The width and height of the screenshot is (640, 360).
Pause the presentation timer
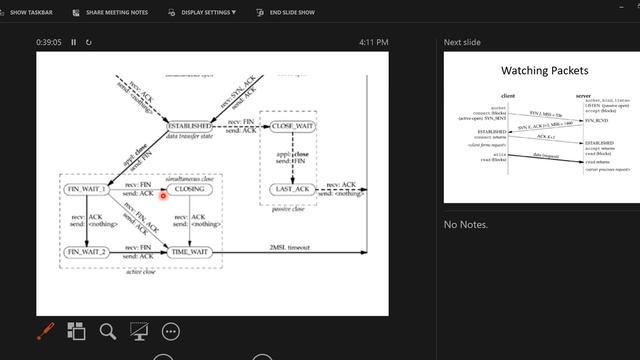pyautogui.click(x=73, y=42)
